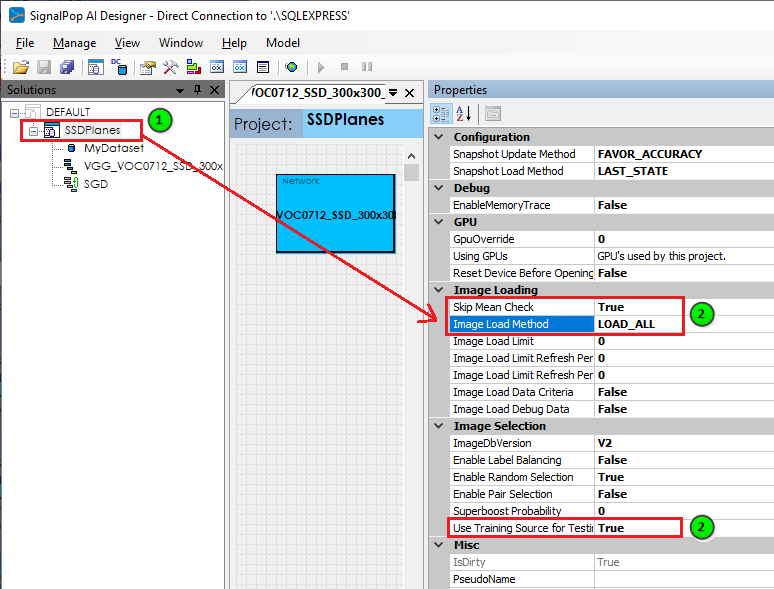The image size is (774, 589).
Task: Select the SGD solver tree item
Action: [x=96, y=184]
